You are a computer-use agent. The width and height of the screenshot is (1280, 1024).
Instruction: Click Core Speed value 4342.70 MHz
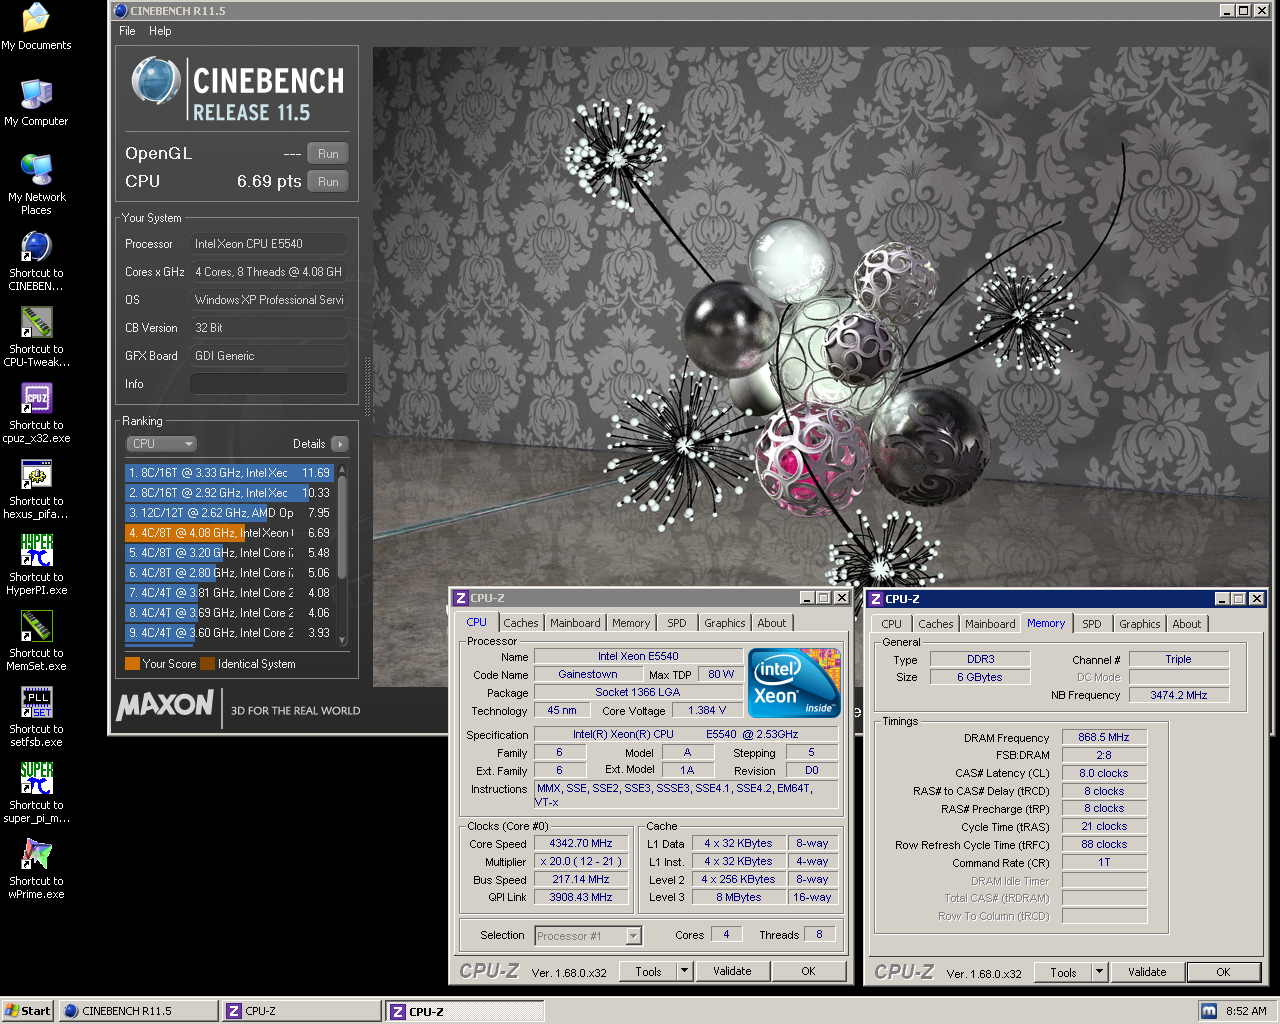(581, 844)
